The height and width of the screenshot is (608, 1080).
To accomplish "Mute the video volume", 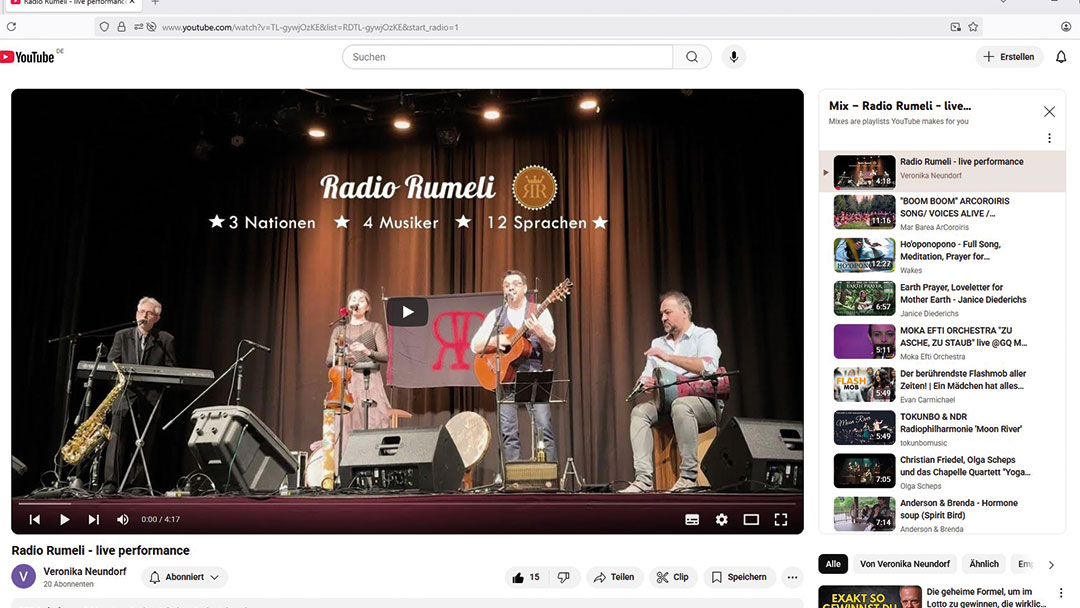I will click(123, 520).
